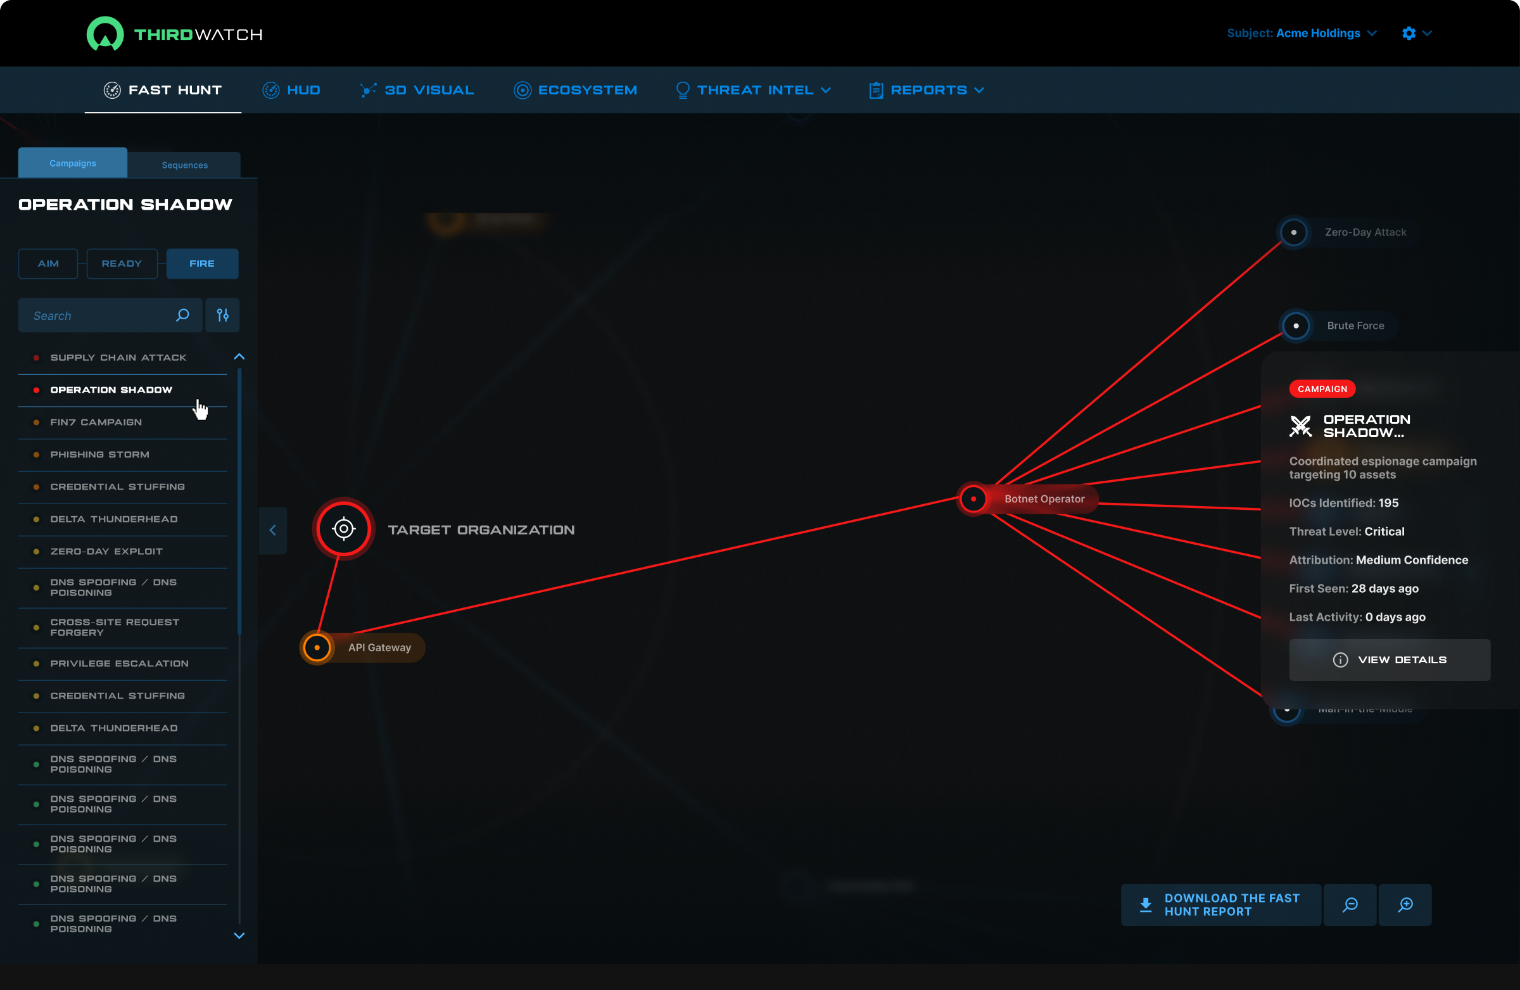This screenshot has width=1520, height=990.
Task: Click the campaign list down chevron
Action: [239, 936]
